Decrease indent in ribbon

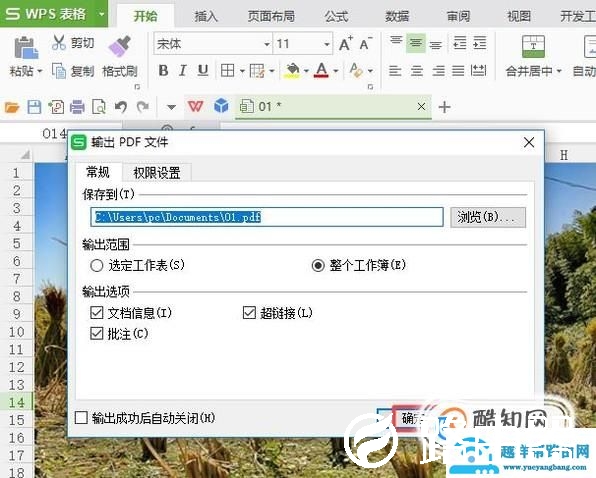click(x=460, y=43)
